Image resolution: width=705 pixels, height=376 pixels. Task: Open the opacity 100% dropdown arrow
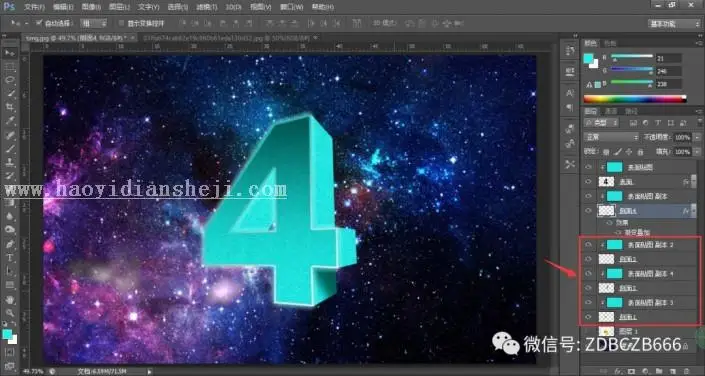pos(697,137)
